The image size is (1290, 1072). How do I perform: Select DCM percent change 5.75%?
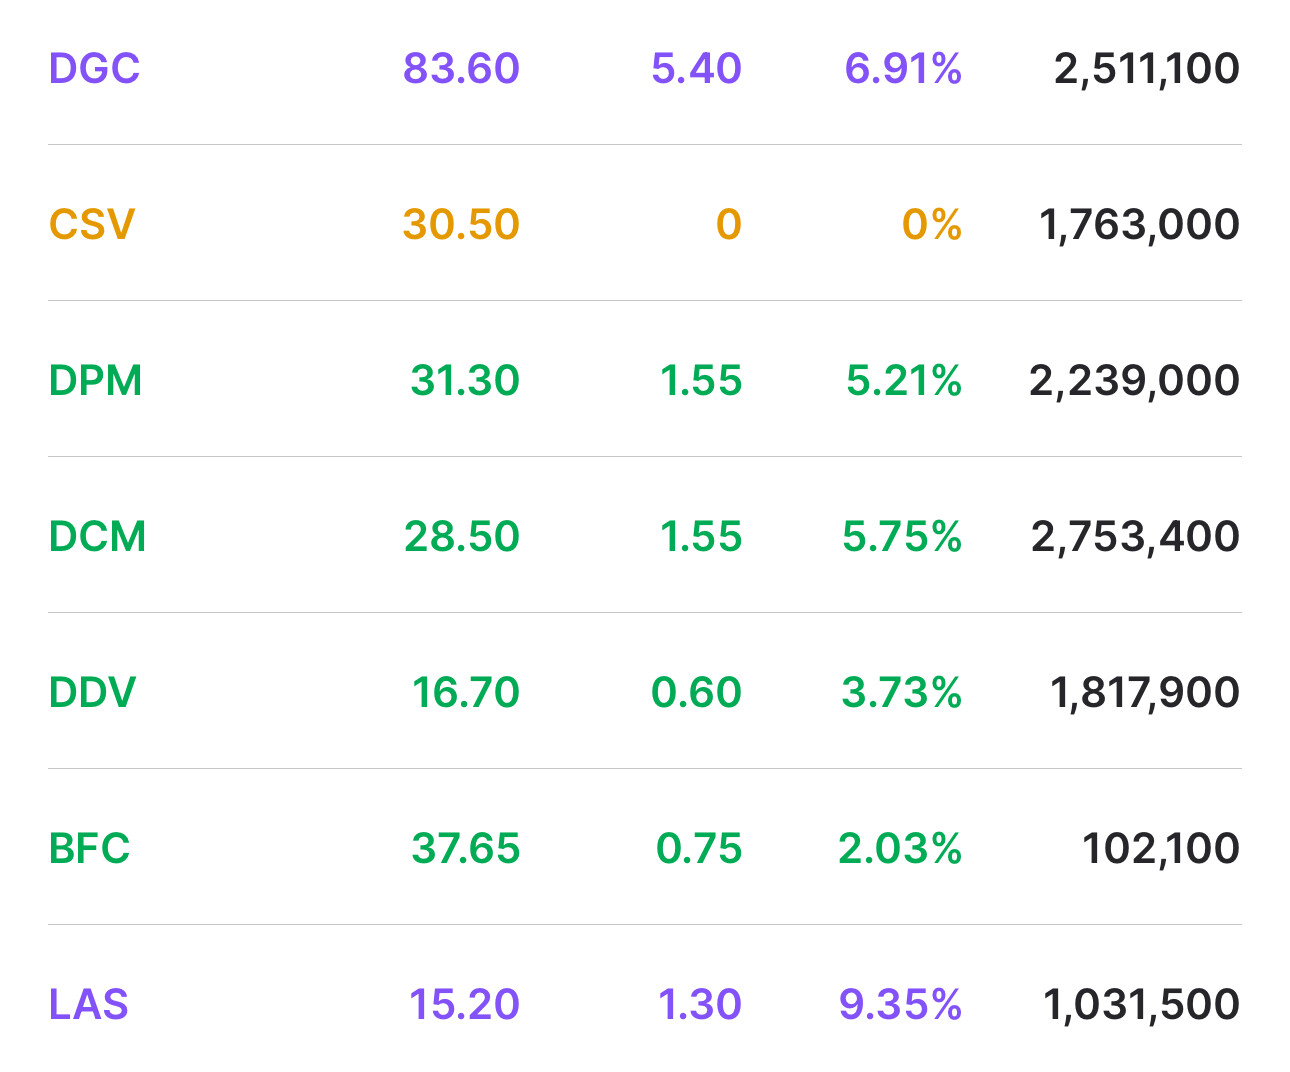[901, 537]
